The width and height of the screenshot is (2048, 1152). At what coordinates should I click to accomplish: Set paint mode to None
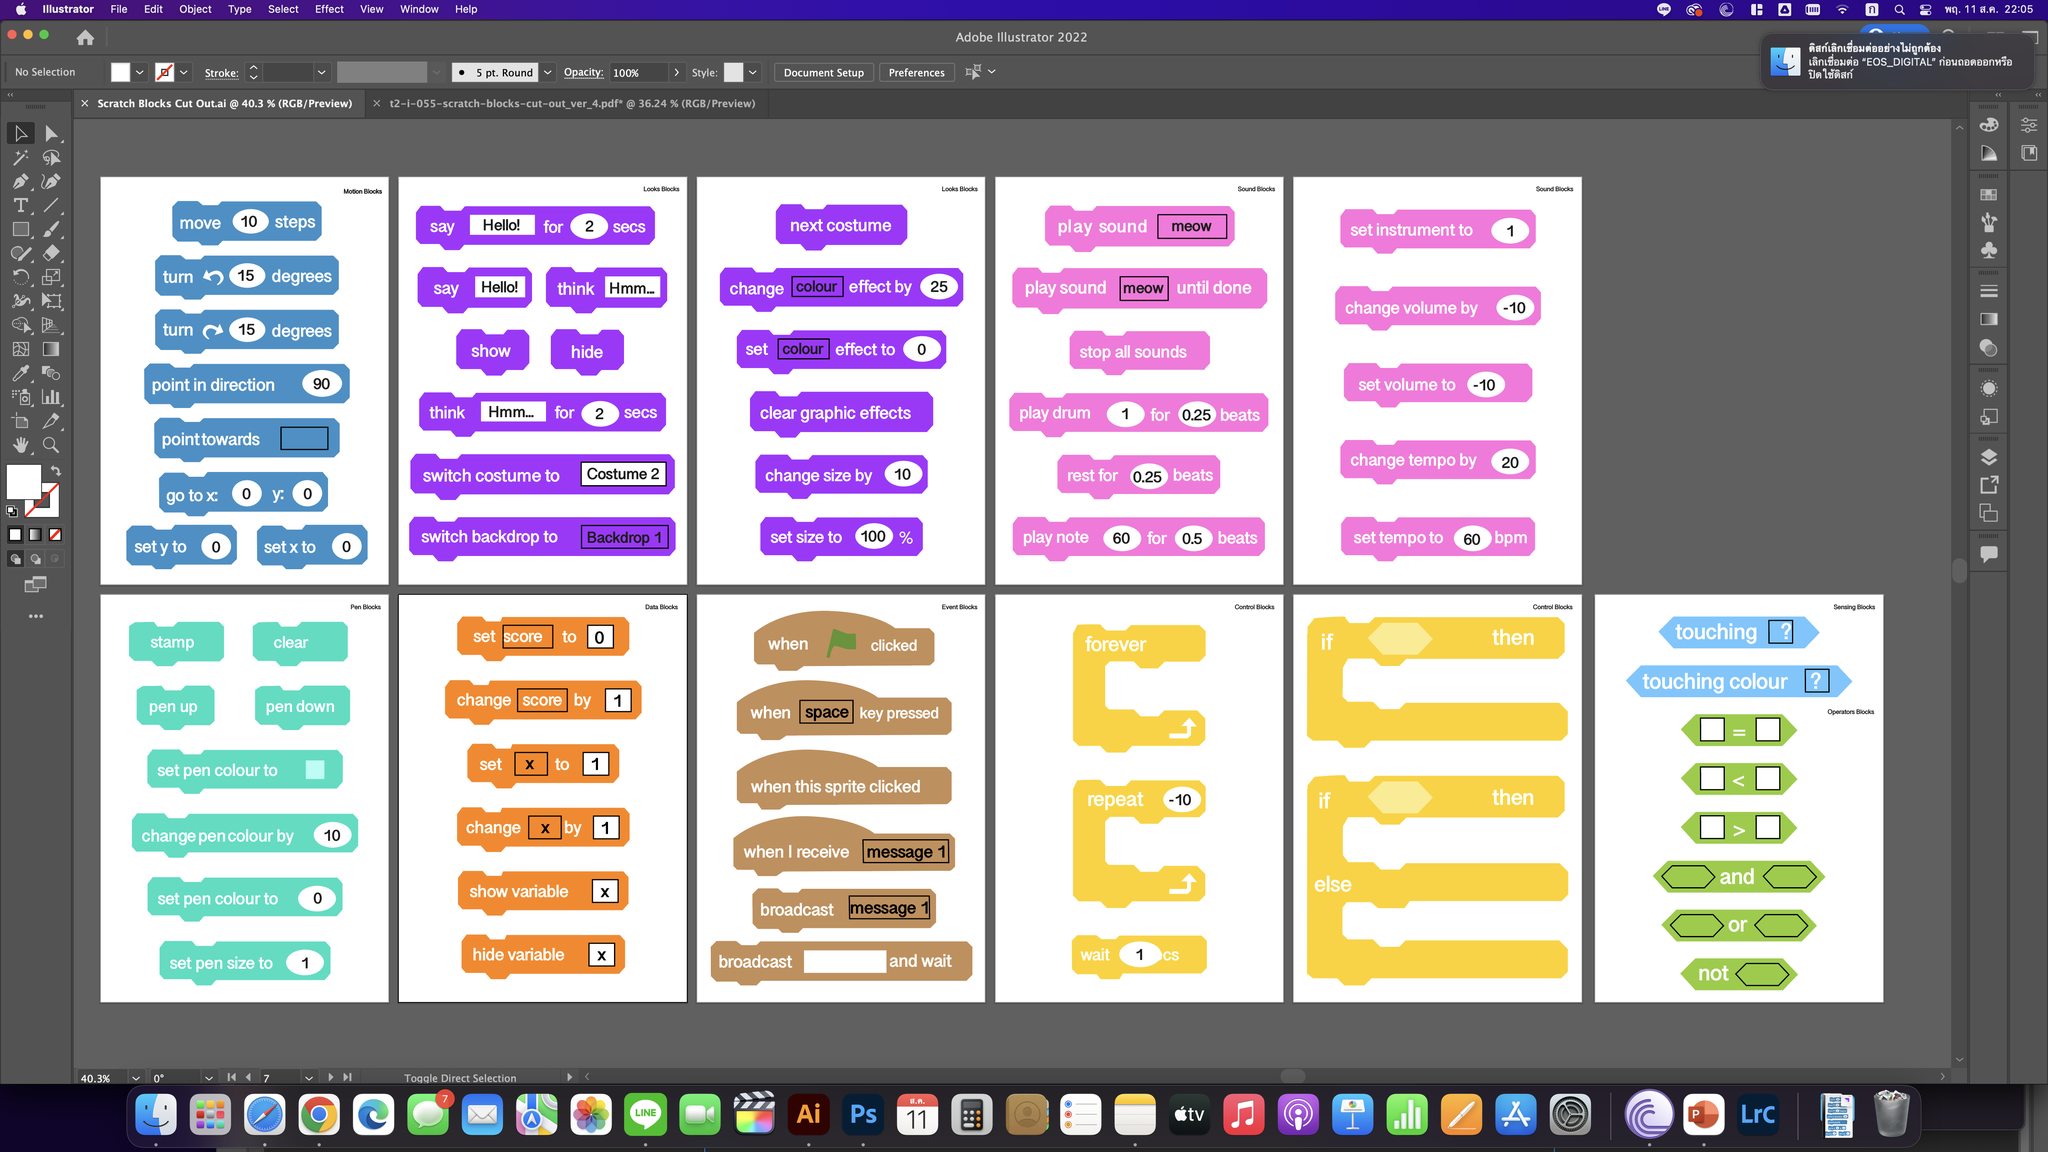(55, 535)
